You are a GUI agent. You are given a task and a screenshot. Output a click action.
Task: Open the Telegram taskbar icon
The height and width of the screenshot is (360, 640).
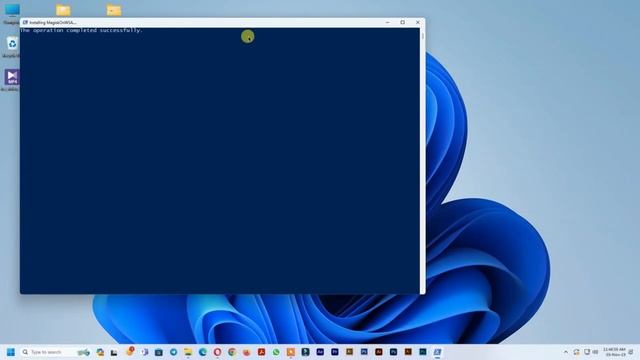(173, 352)
